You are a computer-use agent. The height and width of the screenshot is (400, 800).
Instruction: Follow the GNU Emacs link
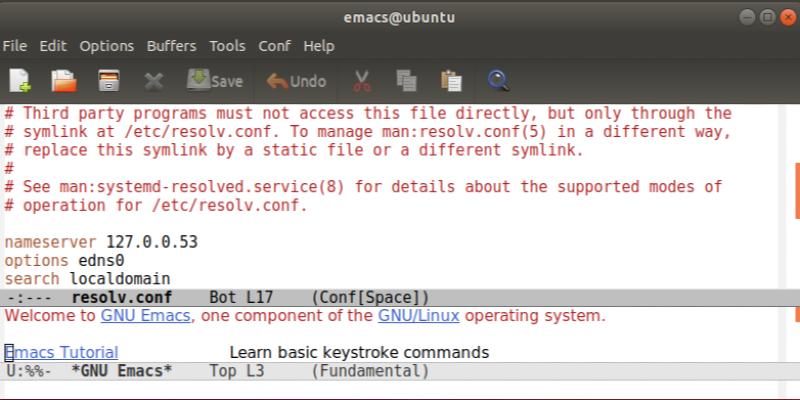click(x=146, y=316)
